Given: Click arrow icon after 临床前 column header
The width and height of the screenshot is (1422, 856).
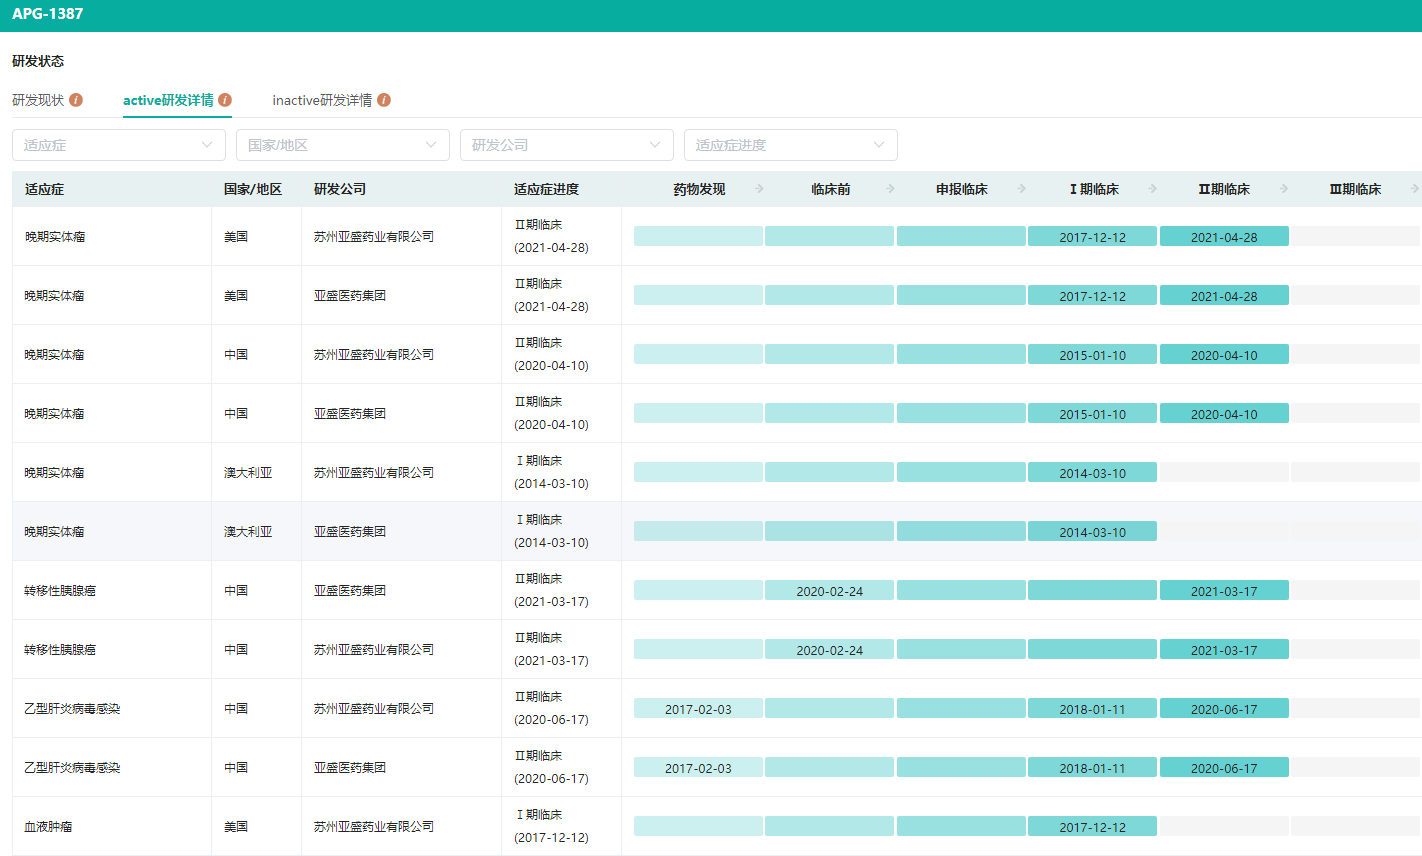Looking at the screenshot, I should (890, 188).
